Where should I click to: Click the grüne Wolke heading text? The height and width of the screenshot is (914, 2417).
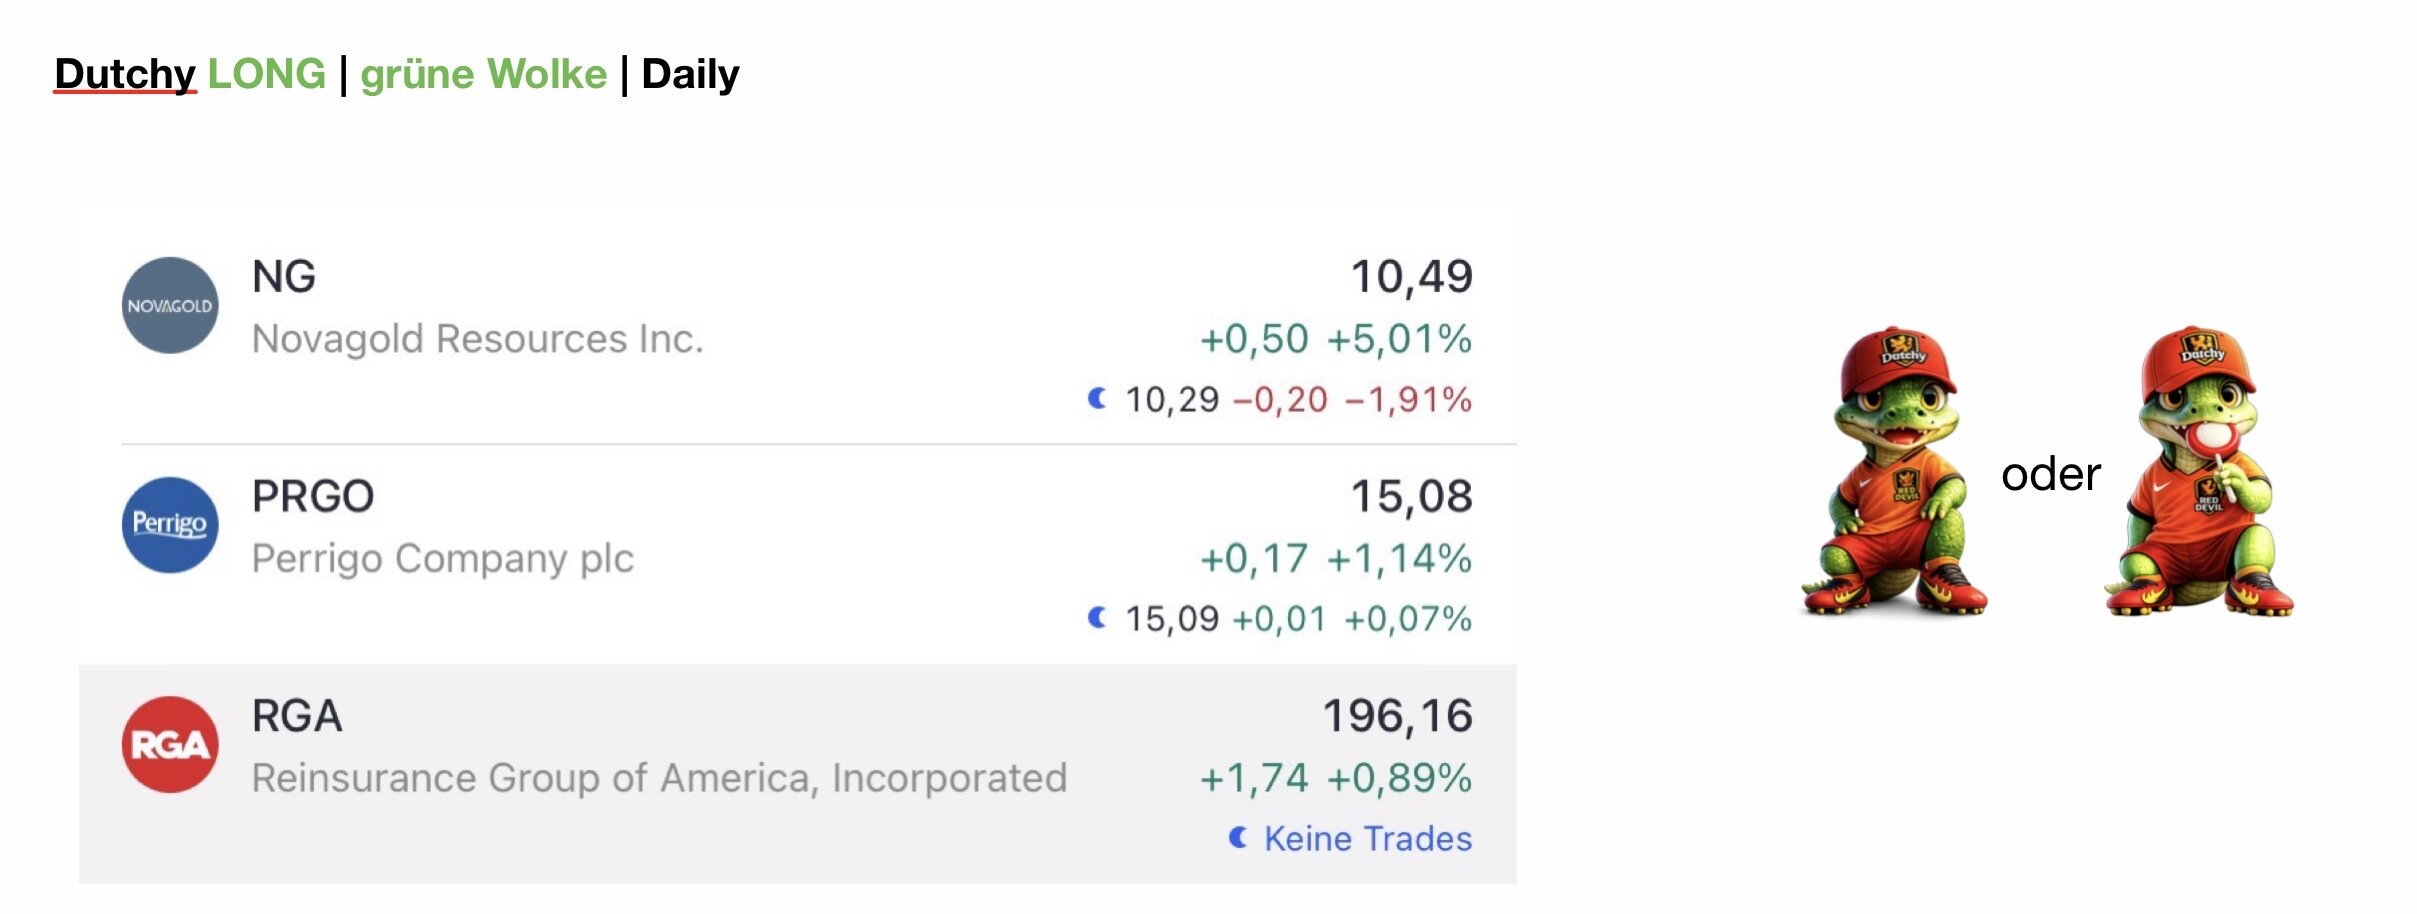pyautogui.click(x=483, y=74)
